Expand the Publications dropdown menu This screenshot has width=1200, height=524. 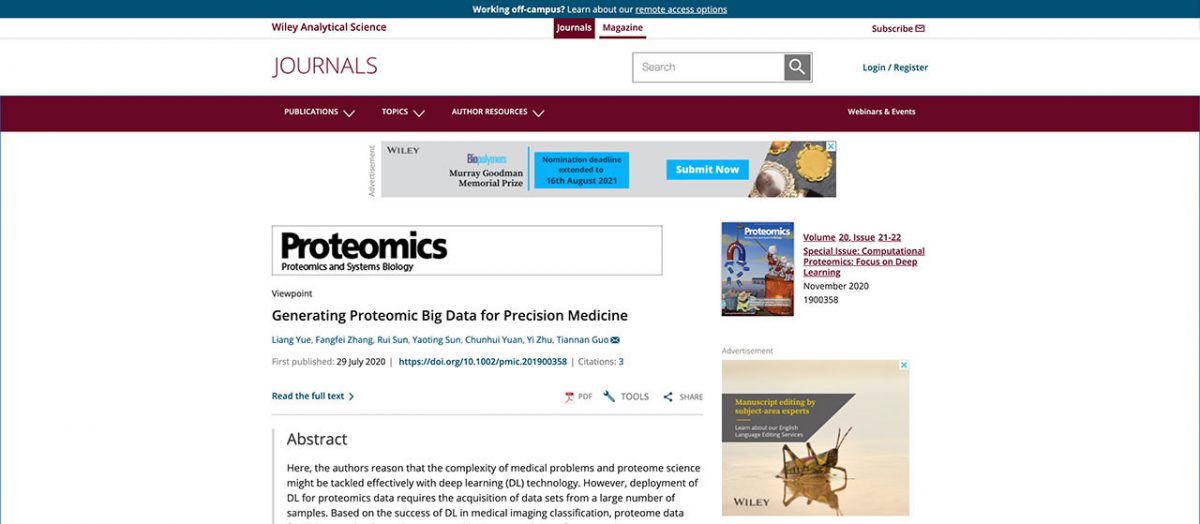click(x=319, y=112)
